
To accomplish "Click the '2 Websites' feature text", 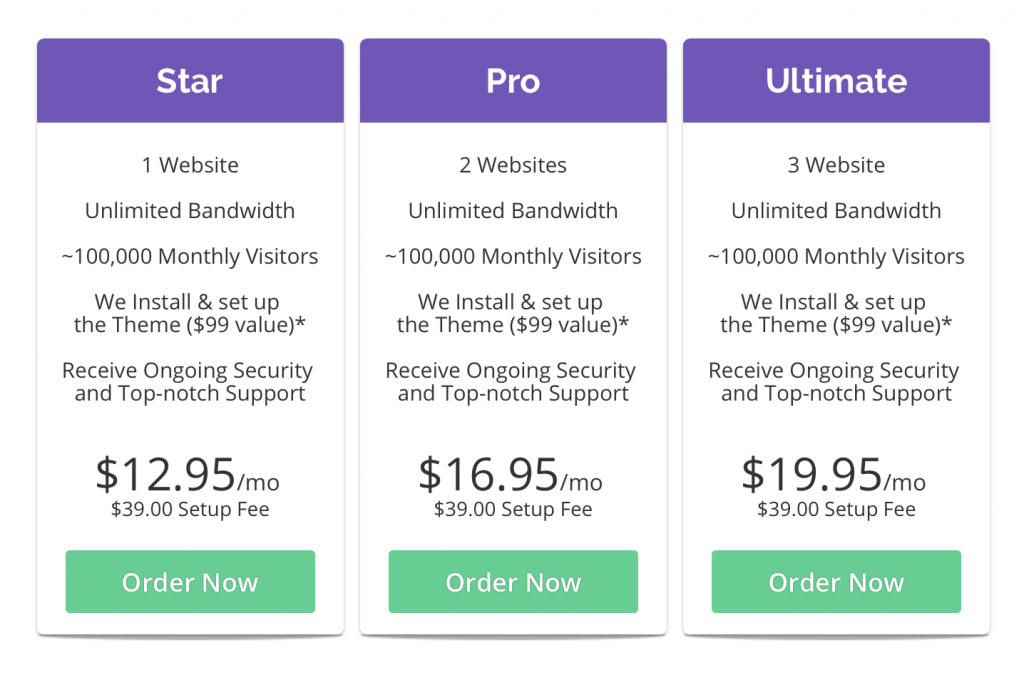I will point(513,165).
